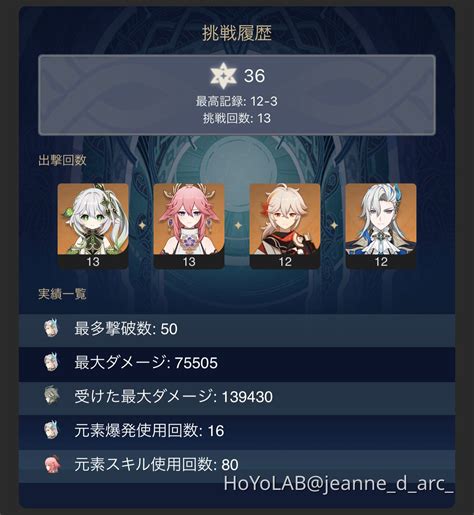Click the sparkle separator between Nahida and Yae
Image resolution: width=474 pixels, height=515 pixels.
142,226
